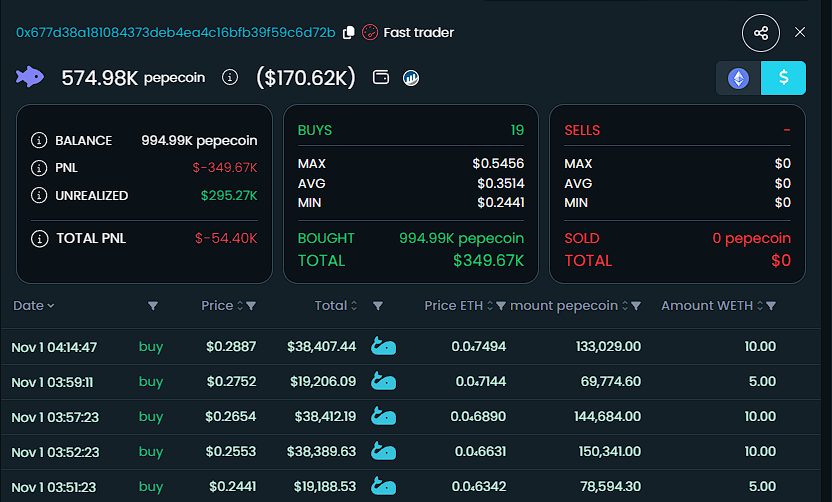Select the $19,206.09 total cell
The height and width of the screenshot is (502, 832).
coord(323,382)
